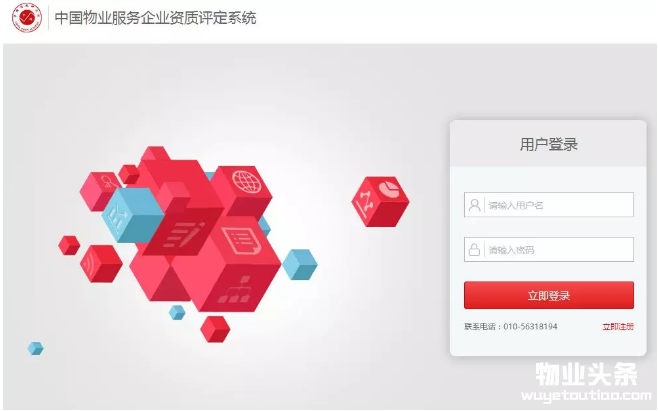The height and width of the screenshot is (411, 658).
Task: Click the globe icon on red cube
Action: pyautogui.click(x=246, y=181)
